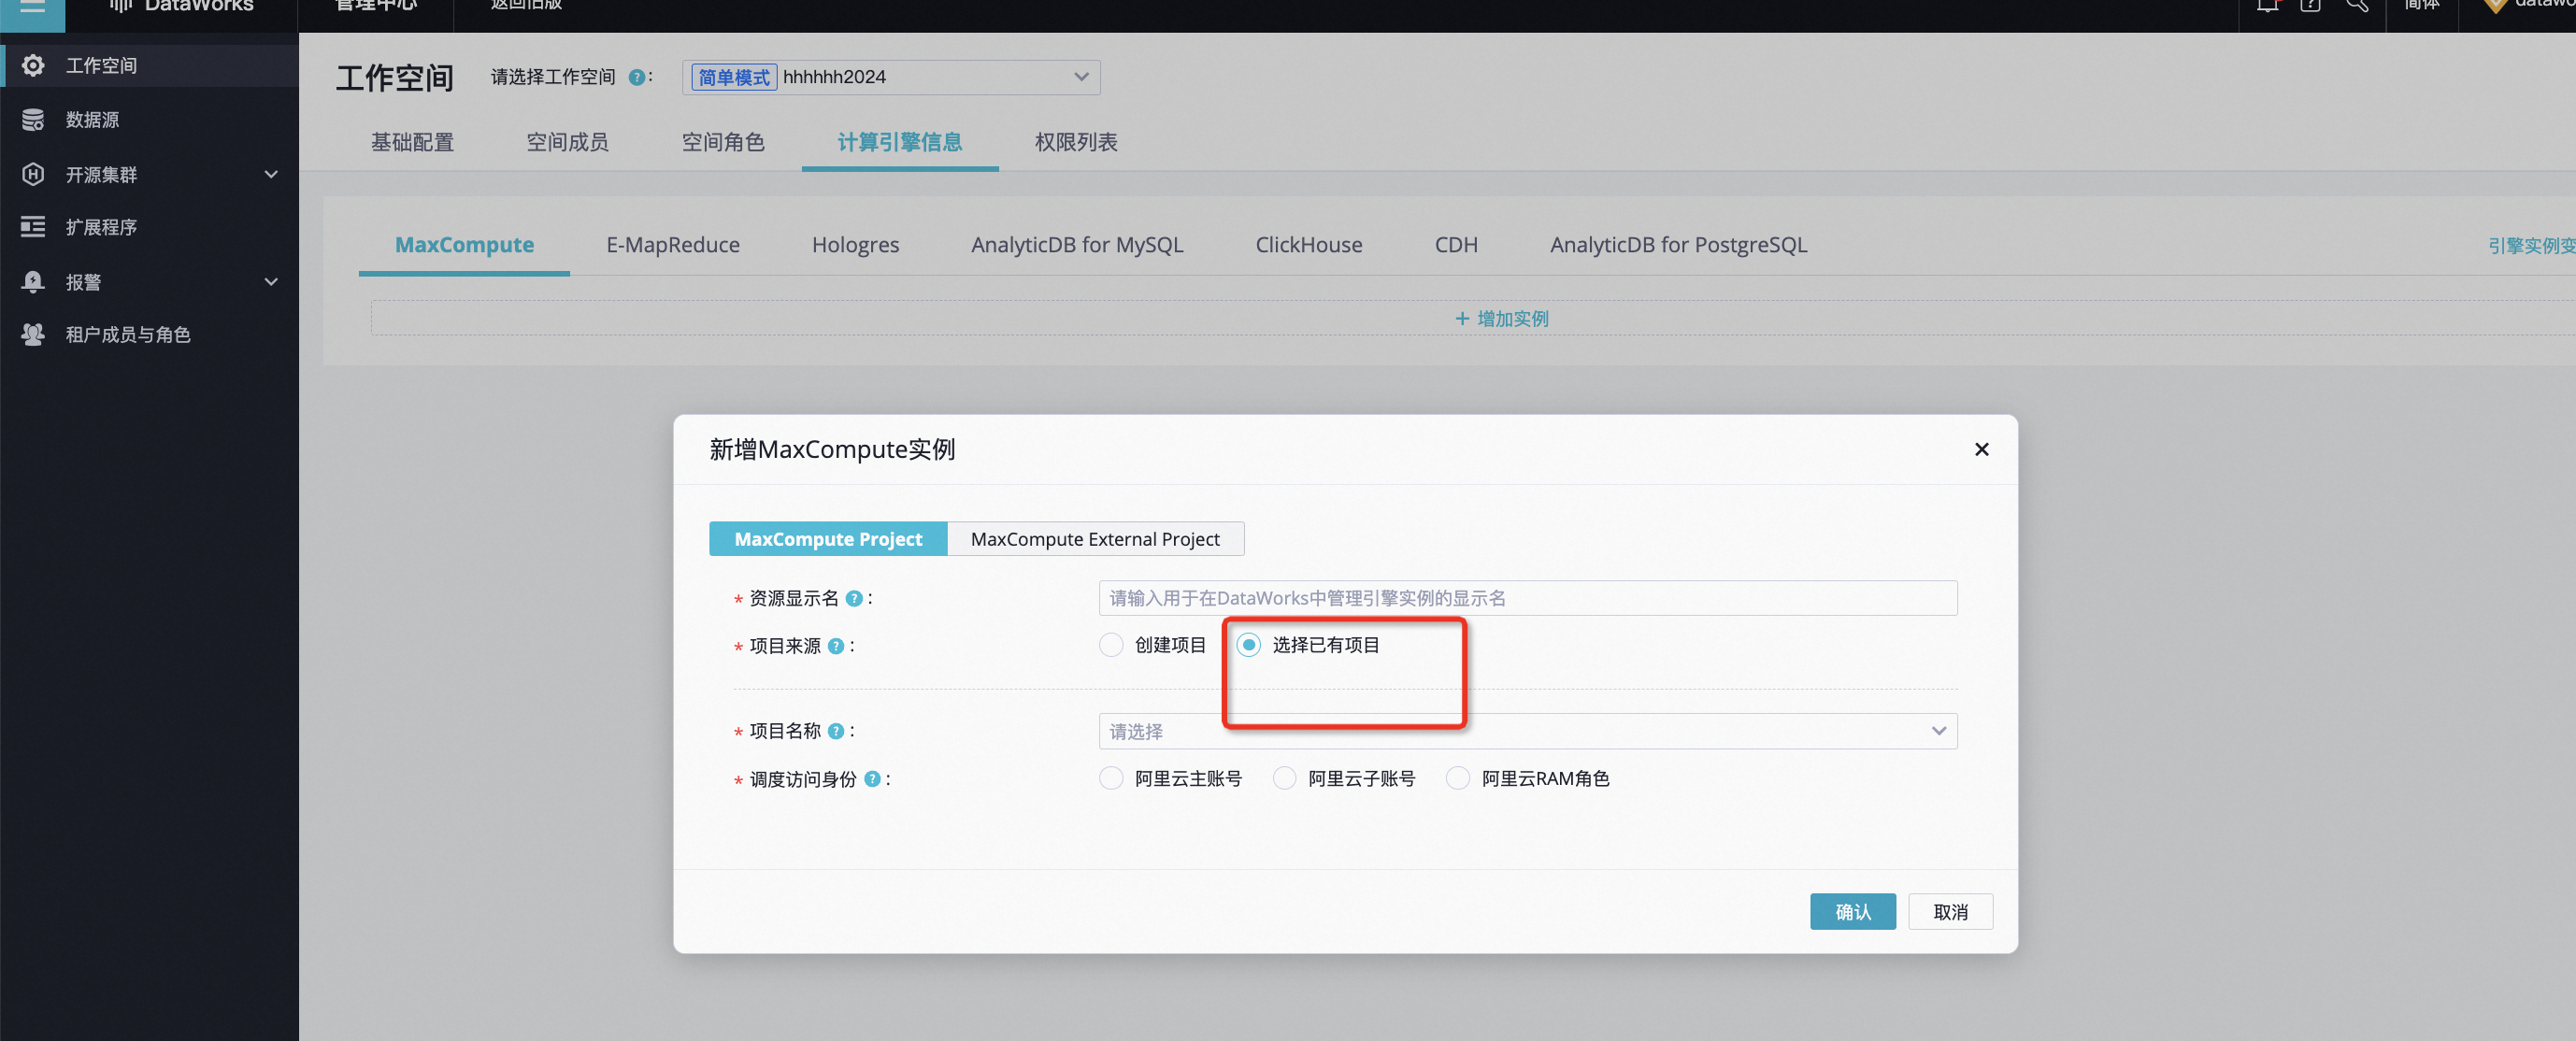Click the extension programs list icon
2576x1041 pixels.
point(33,227)
